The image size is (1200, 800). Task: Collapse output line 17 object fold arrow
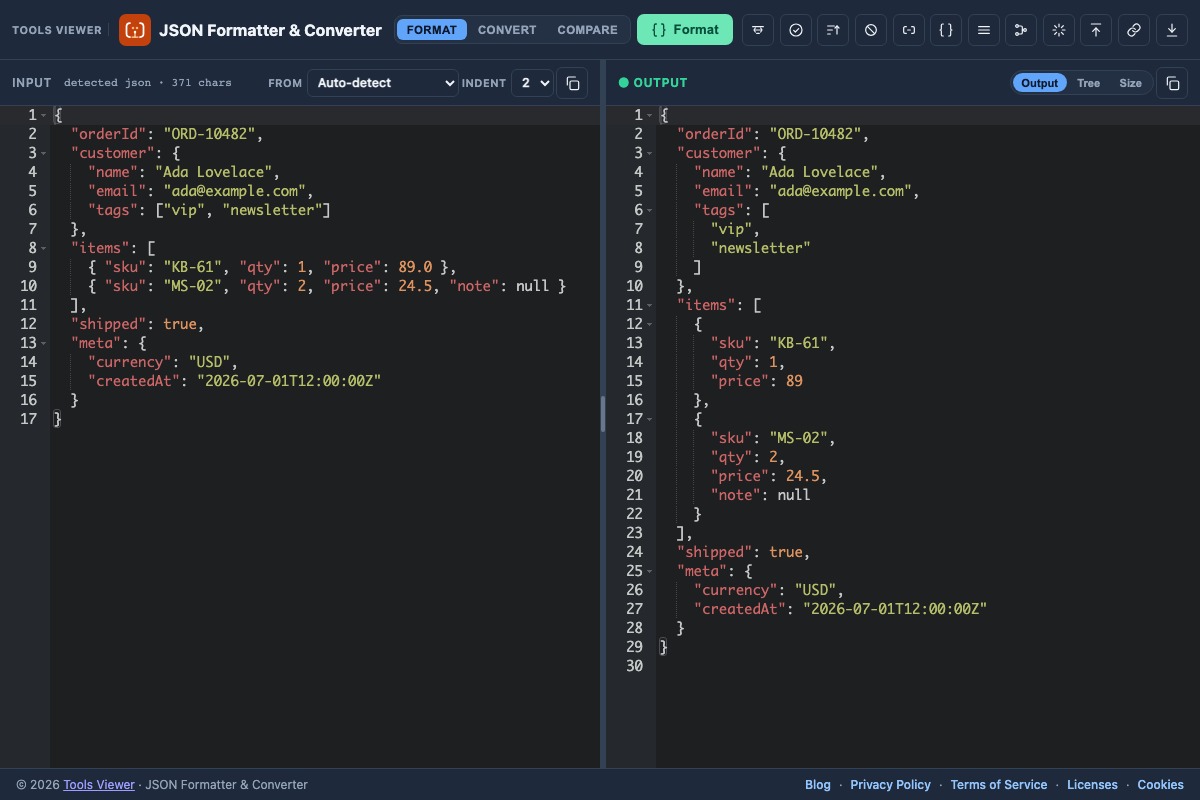coord(650,419)
